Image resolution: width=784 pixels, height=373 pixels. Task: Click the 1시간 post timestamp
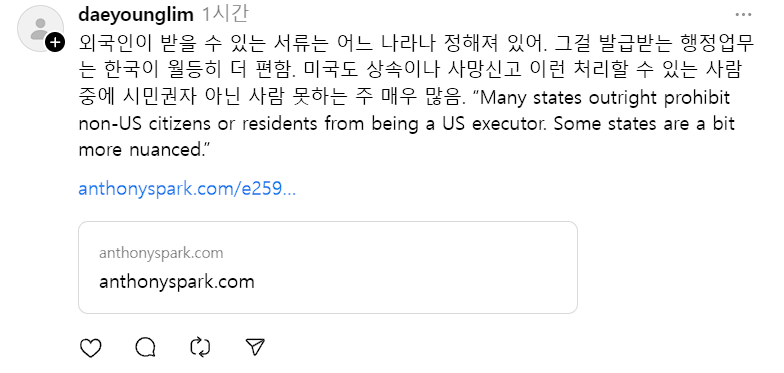(224, 14)
